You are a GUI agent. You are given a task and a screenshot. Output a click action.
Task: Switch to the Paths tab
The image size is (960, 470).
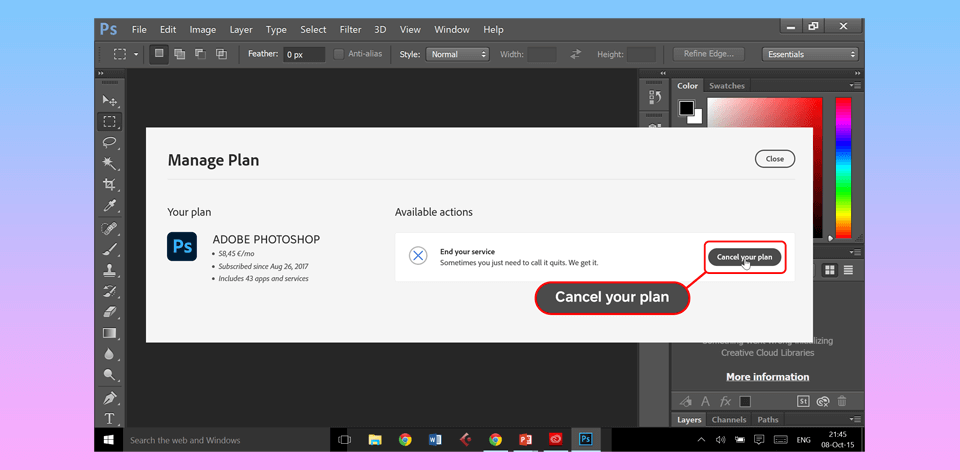[x=768, y=420]
